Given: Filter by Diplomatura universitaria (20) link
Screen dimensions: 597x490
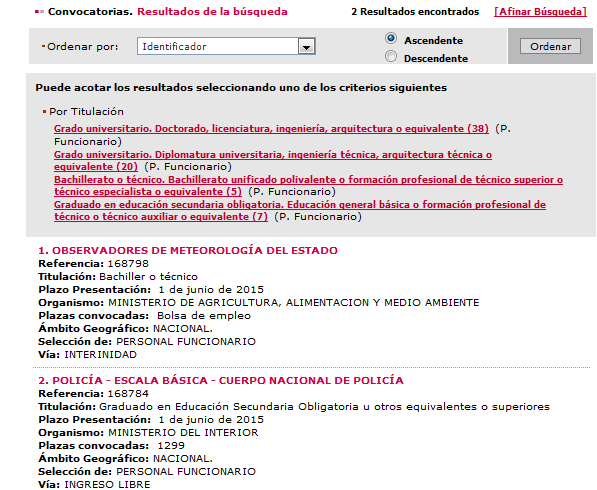Looking at the screenshot, I should pos(273,161).
